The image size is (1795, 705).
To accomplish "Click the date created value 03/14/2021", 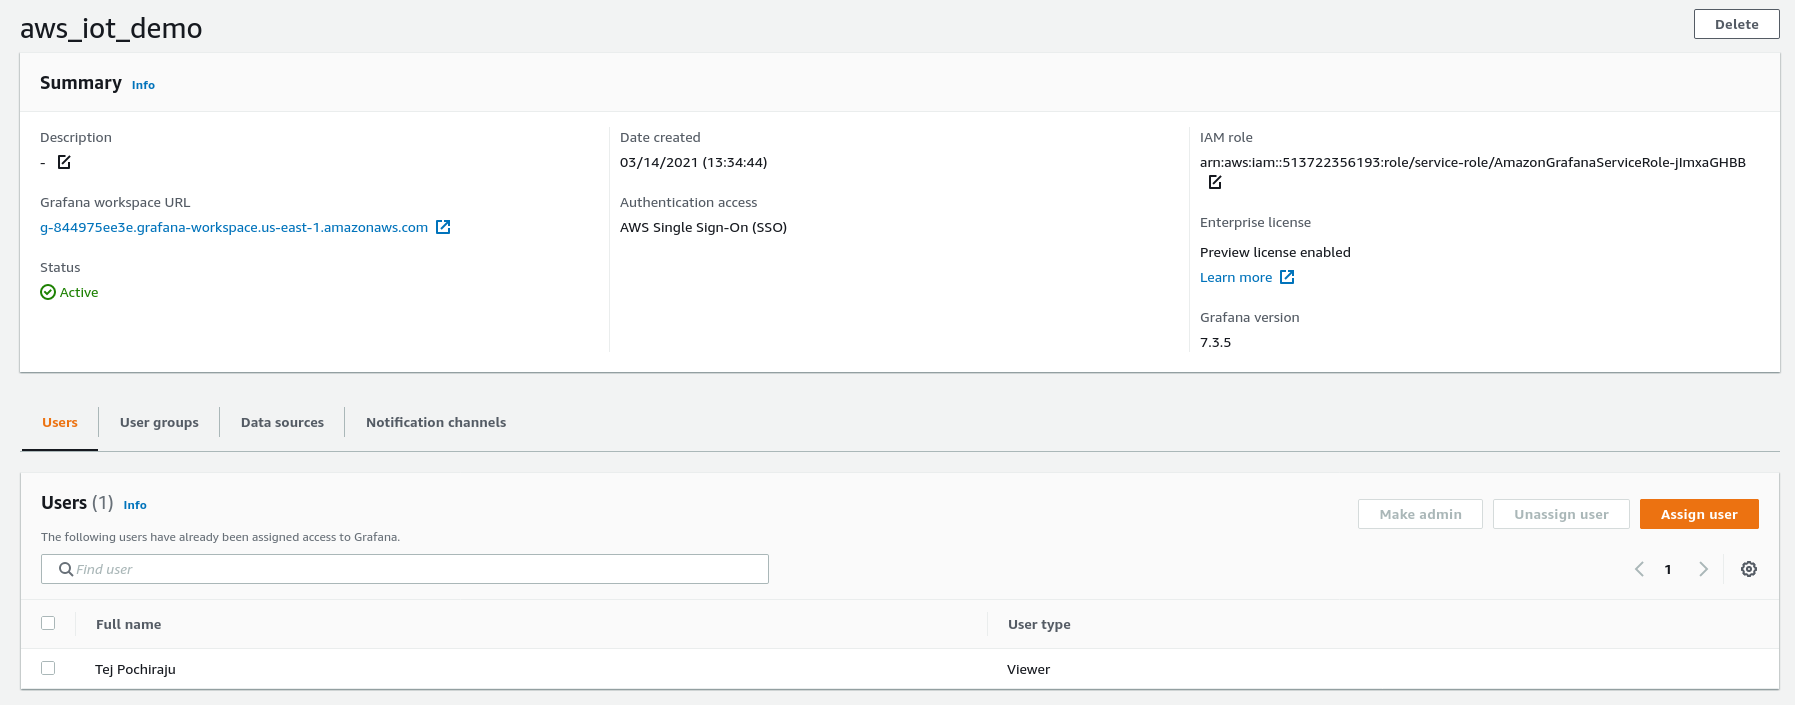I will pyautogui.click(x=694, y=162).
